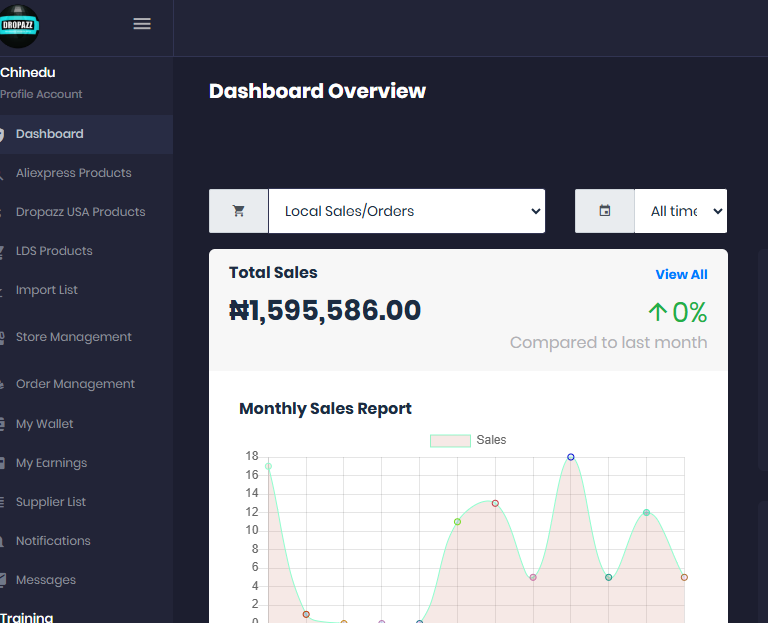
Task: Click the shopping cart icon beside sales dropdown
Action: (x=239, y=211)
